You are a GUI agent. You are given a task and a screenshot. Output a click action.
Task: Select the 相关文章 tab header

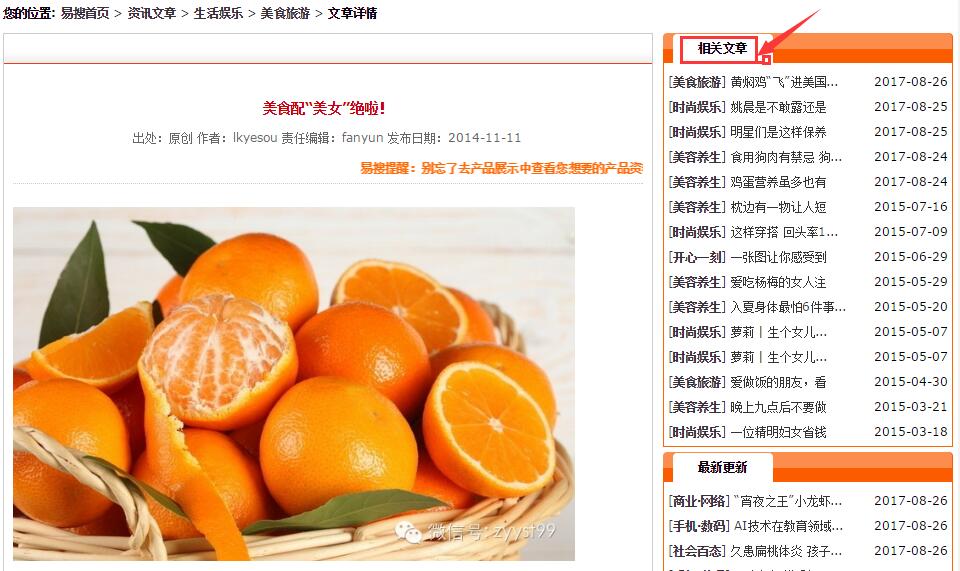722,48
